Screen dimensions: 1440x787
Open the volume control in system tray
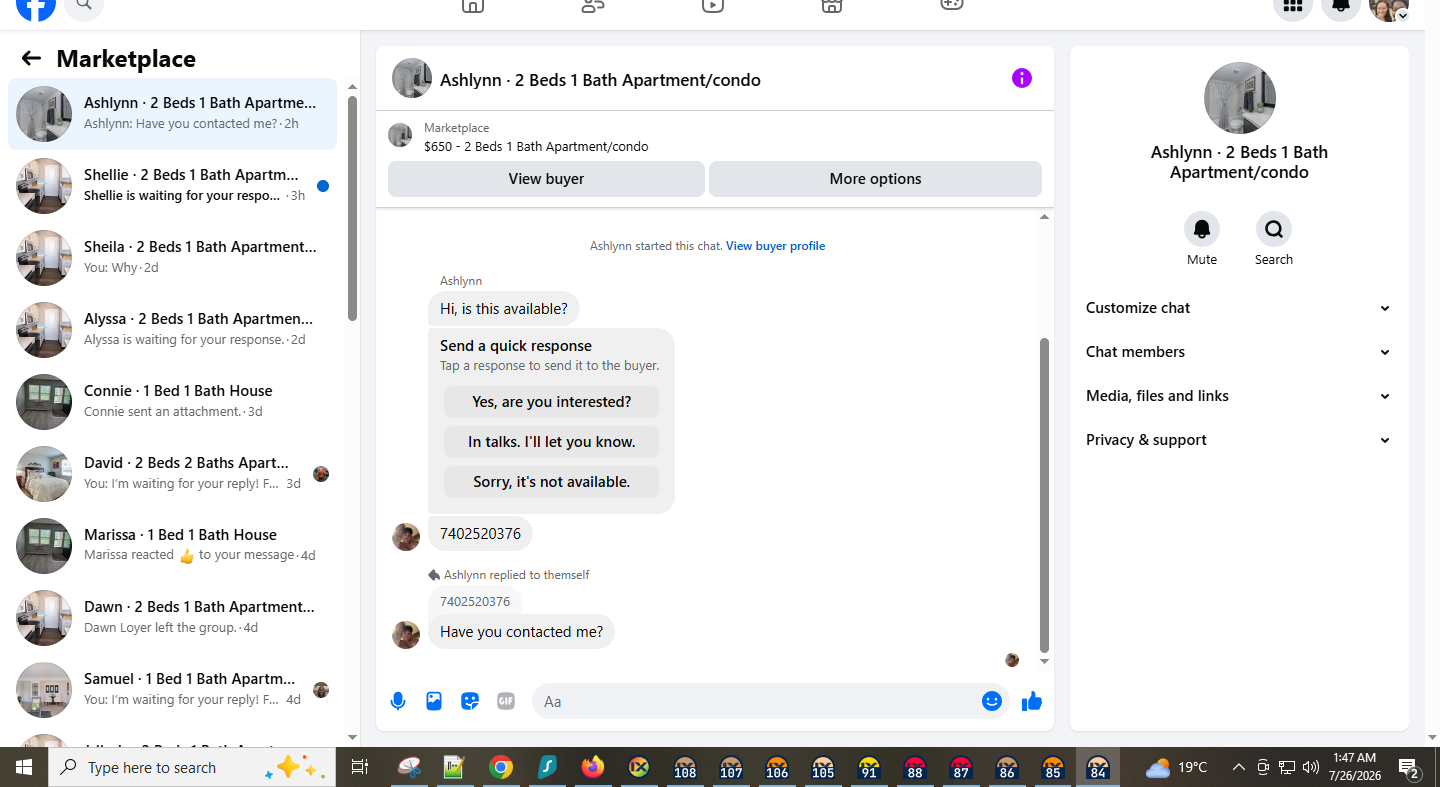(1311, 767)
